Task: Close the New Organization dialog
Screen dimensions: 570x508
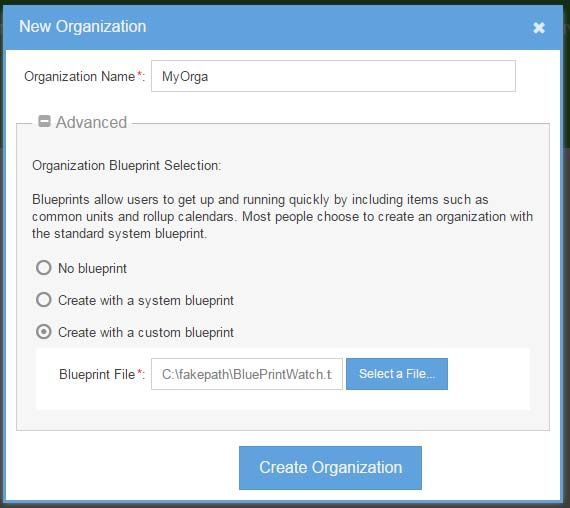Action: (x=539, y=28)
